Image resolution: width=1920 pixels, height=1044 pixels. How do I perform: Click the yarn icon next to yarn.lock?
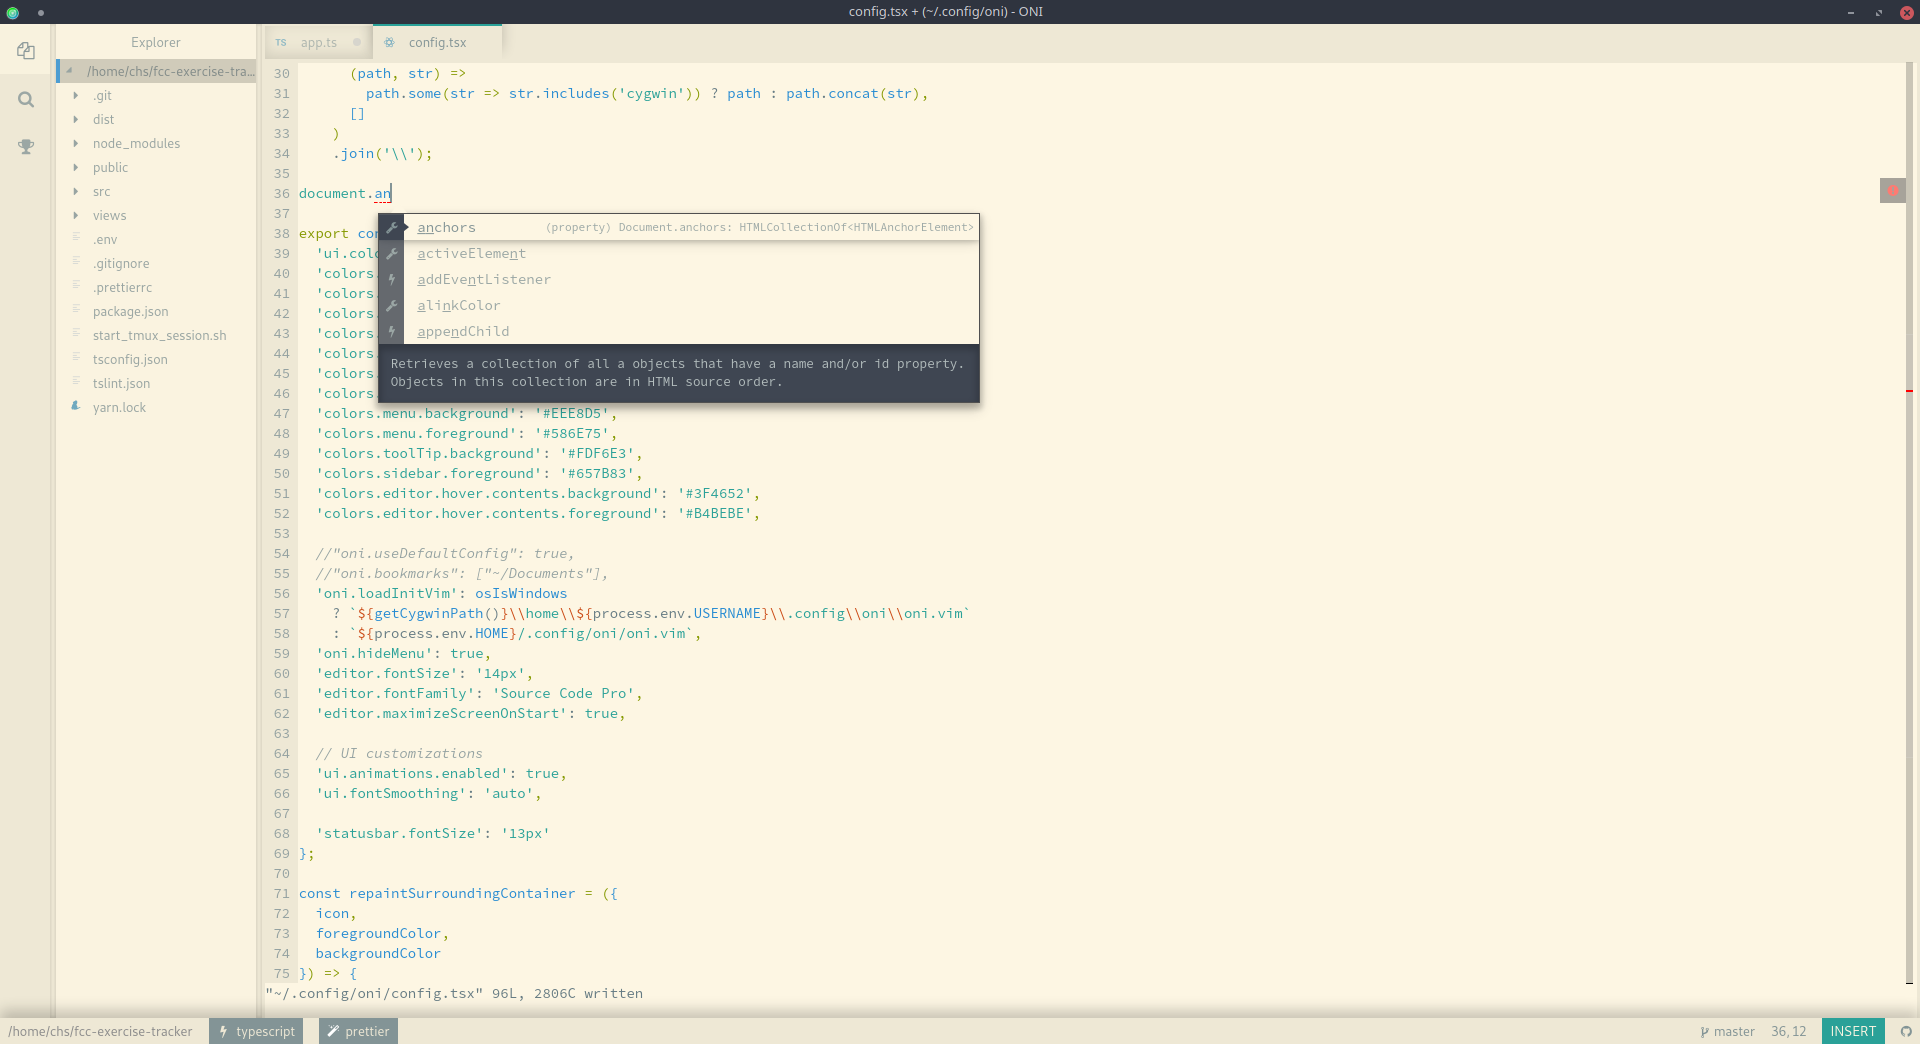[76, 406]
